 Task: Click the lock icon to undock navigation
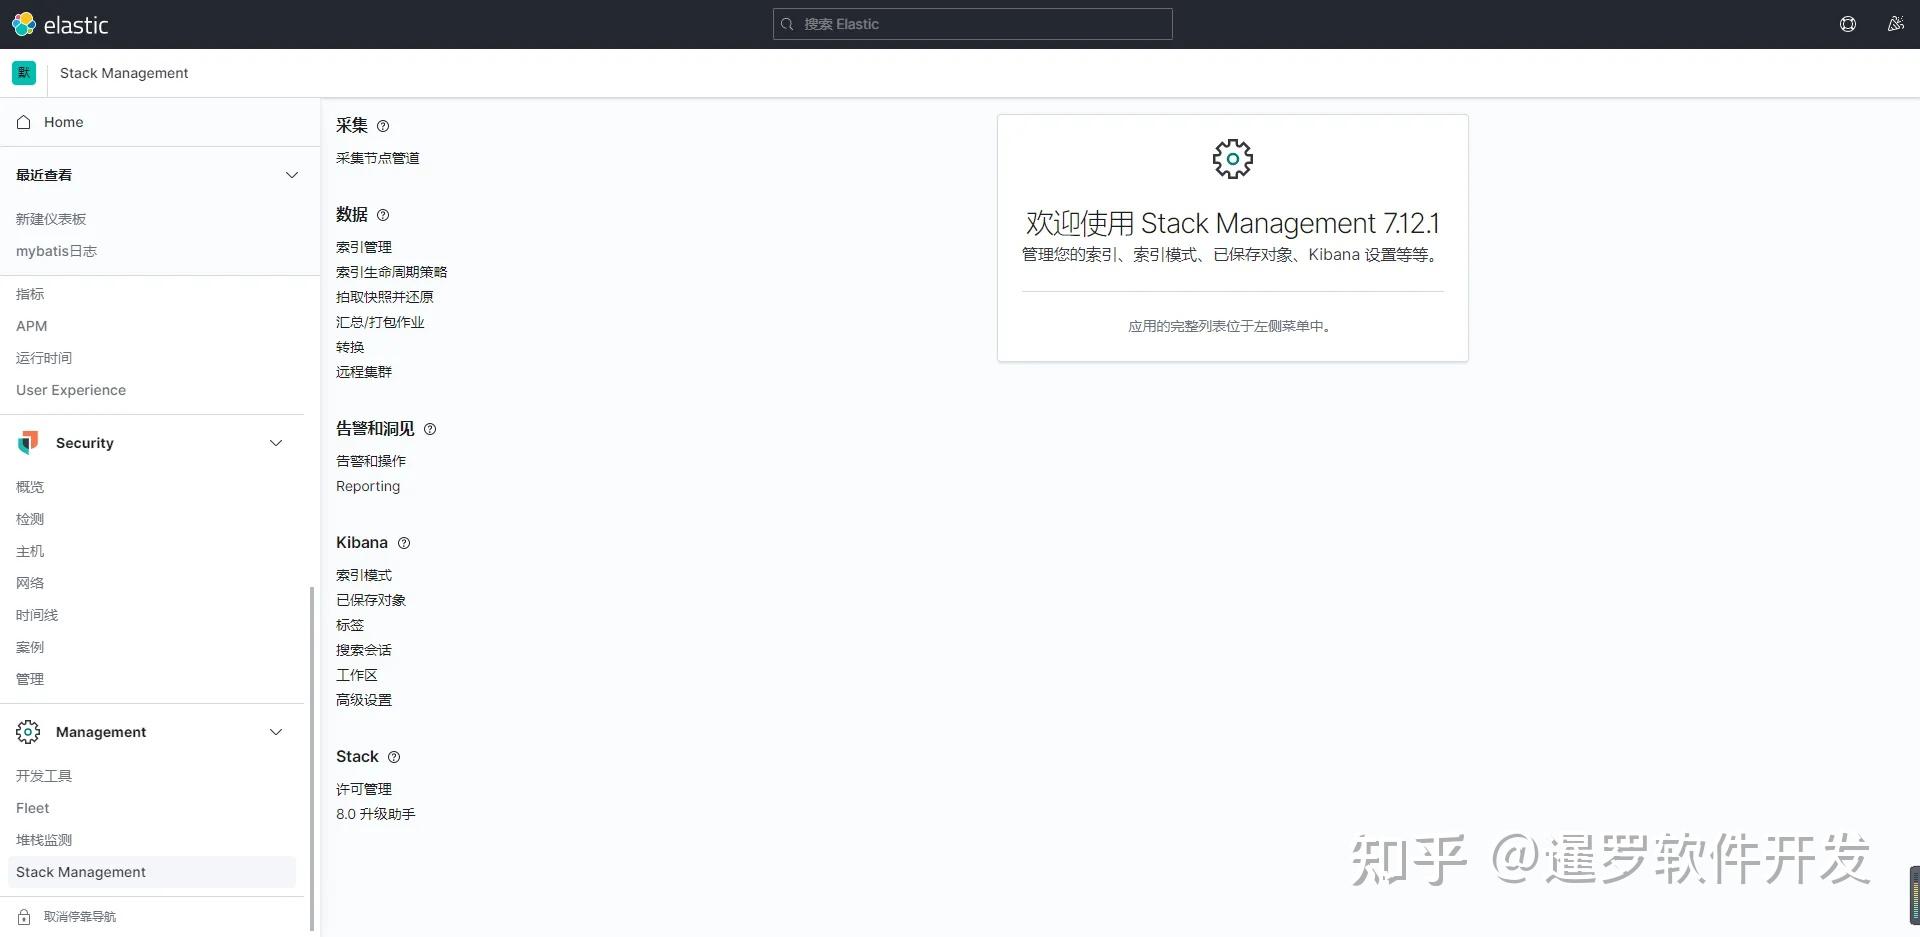click(x=24, y=917)
